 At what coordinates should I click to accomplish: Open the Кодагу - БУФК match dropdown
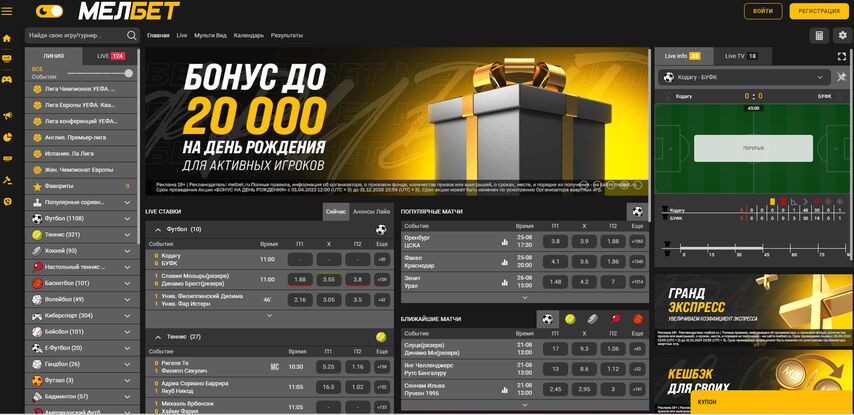point(743,77)
